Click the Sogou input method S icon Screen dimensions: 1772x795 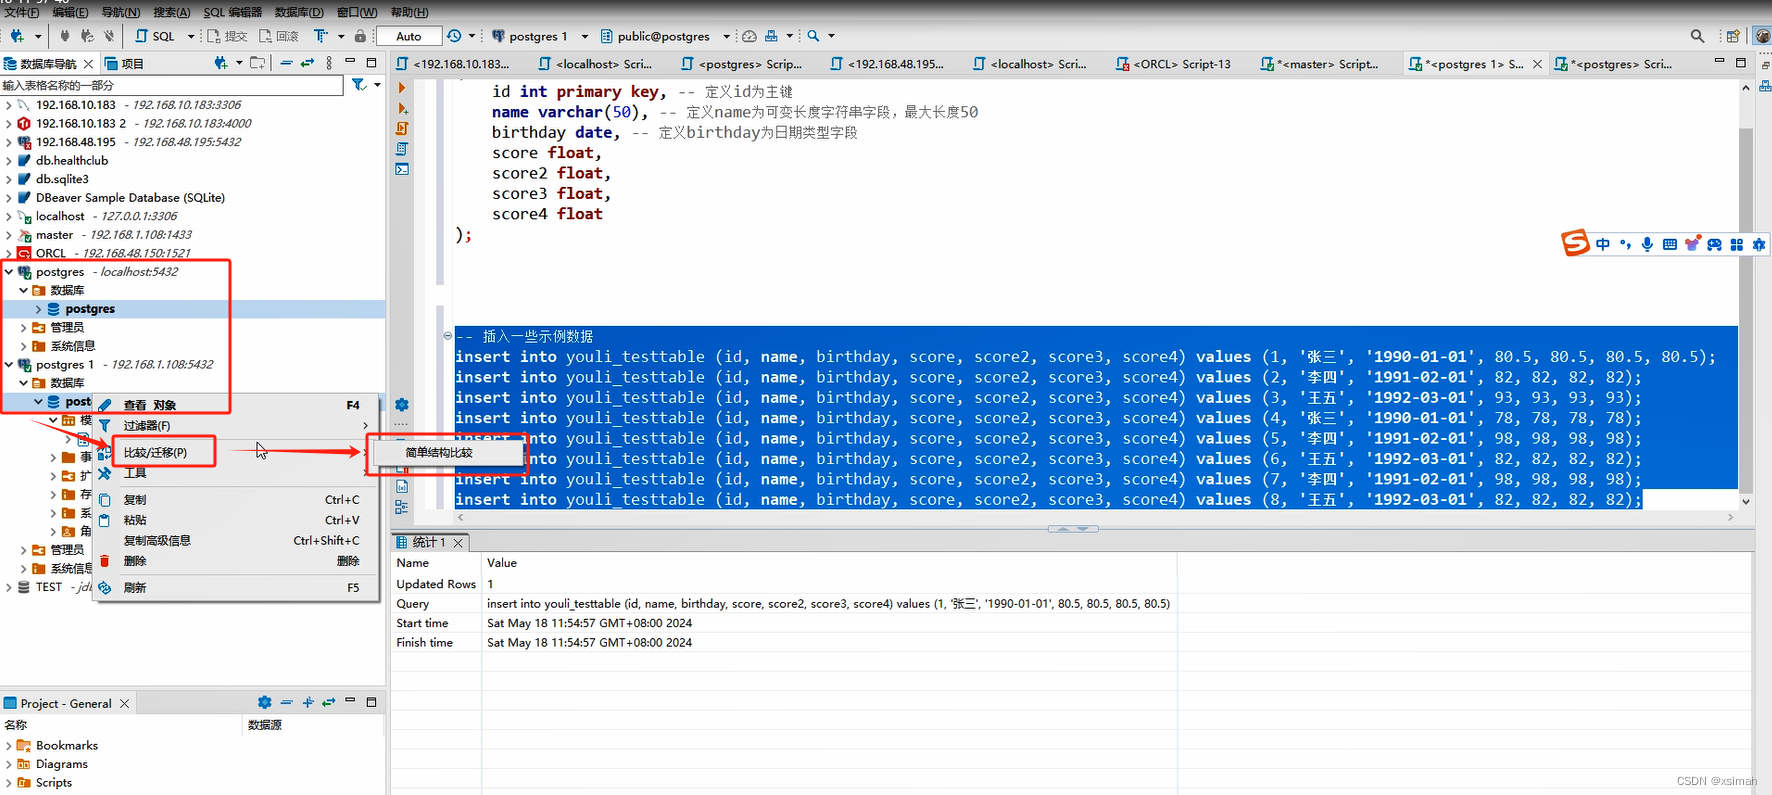pos(1576,243)
